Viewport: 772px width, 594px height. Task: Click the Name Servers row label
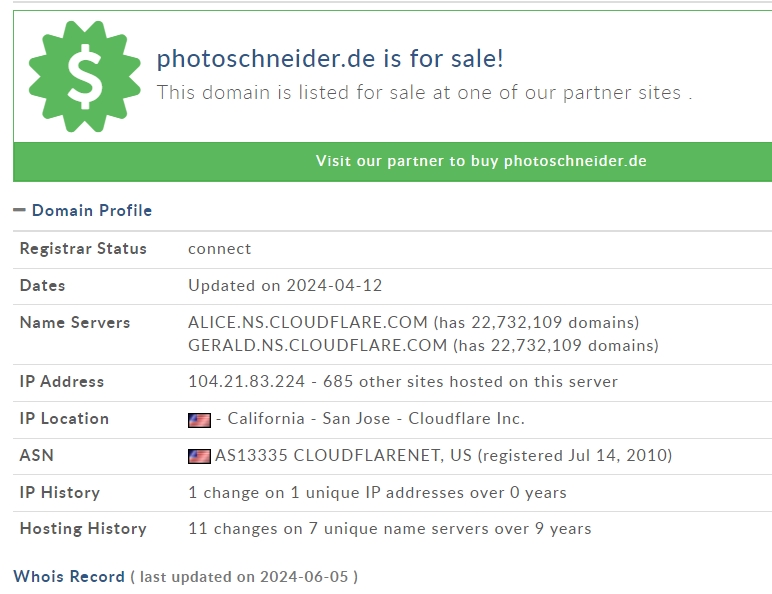click(75, 322)
